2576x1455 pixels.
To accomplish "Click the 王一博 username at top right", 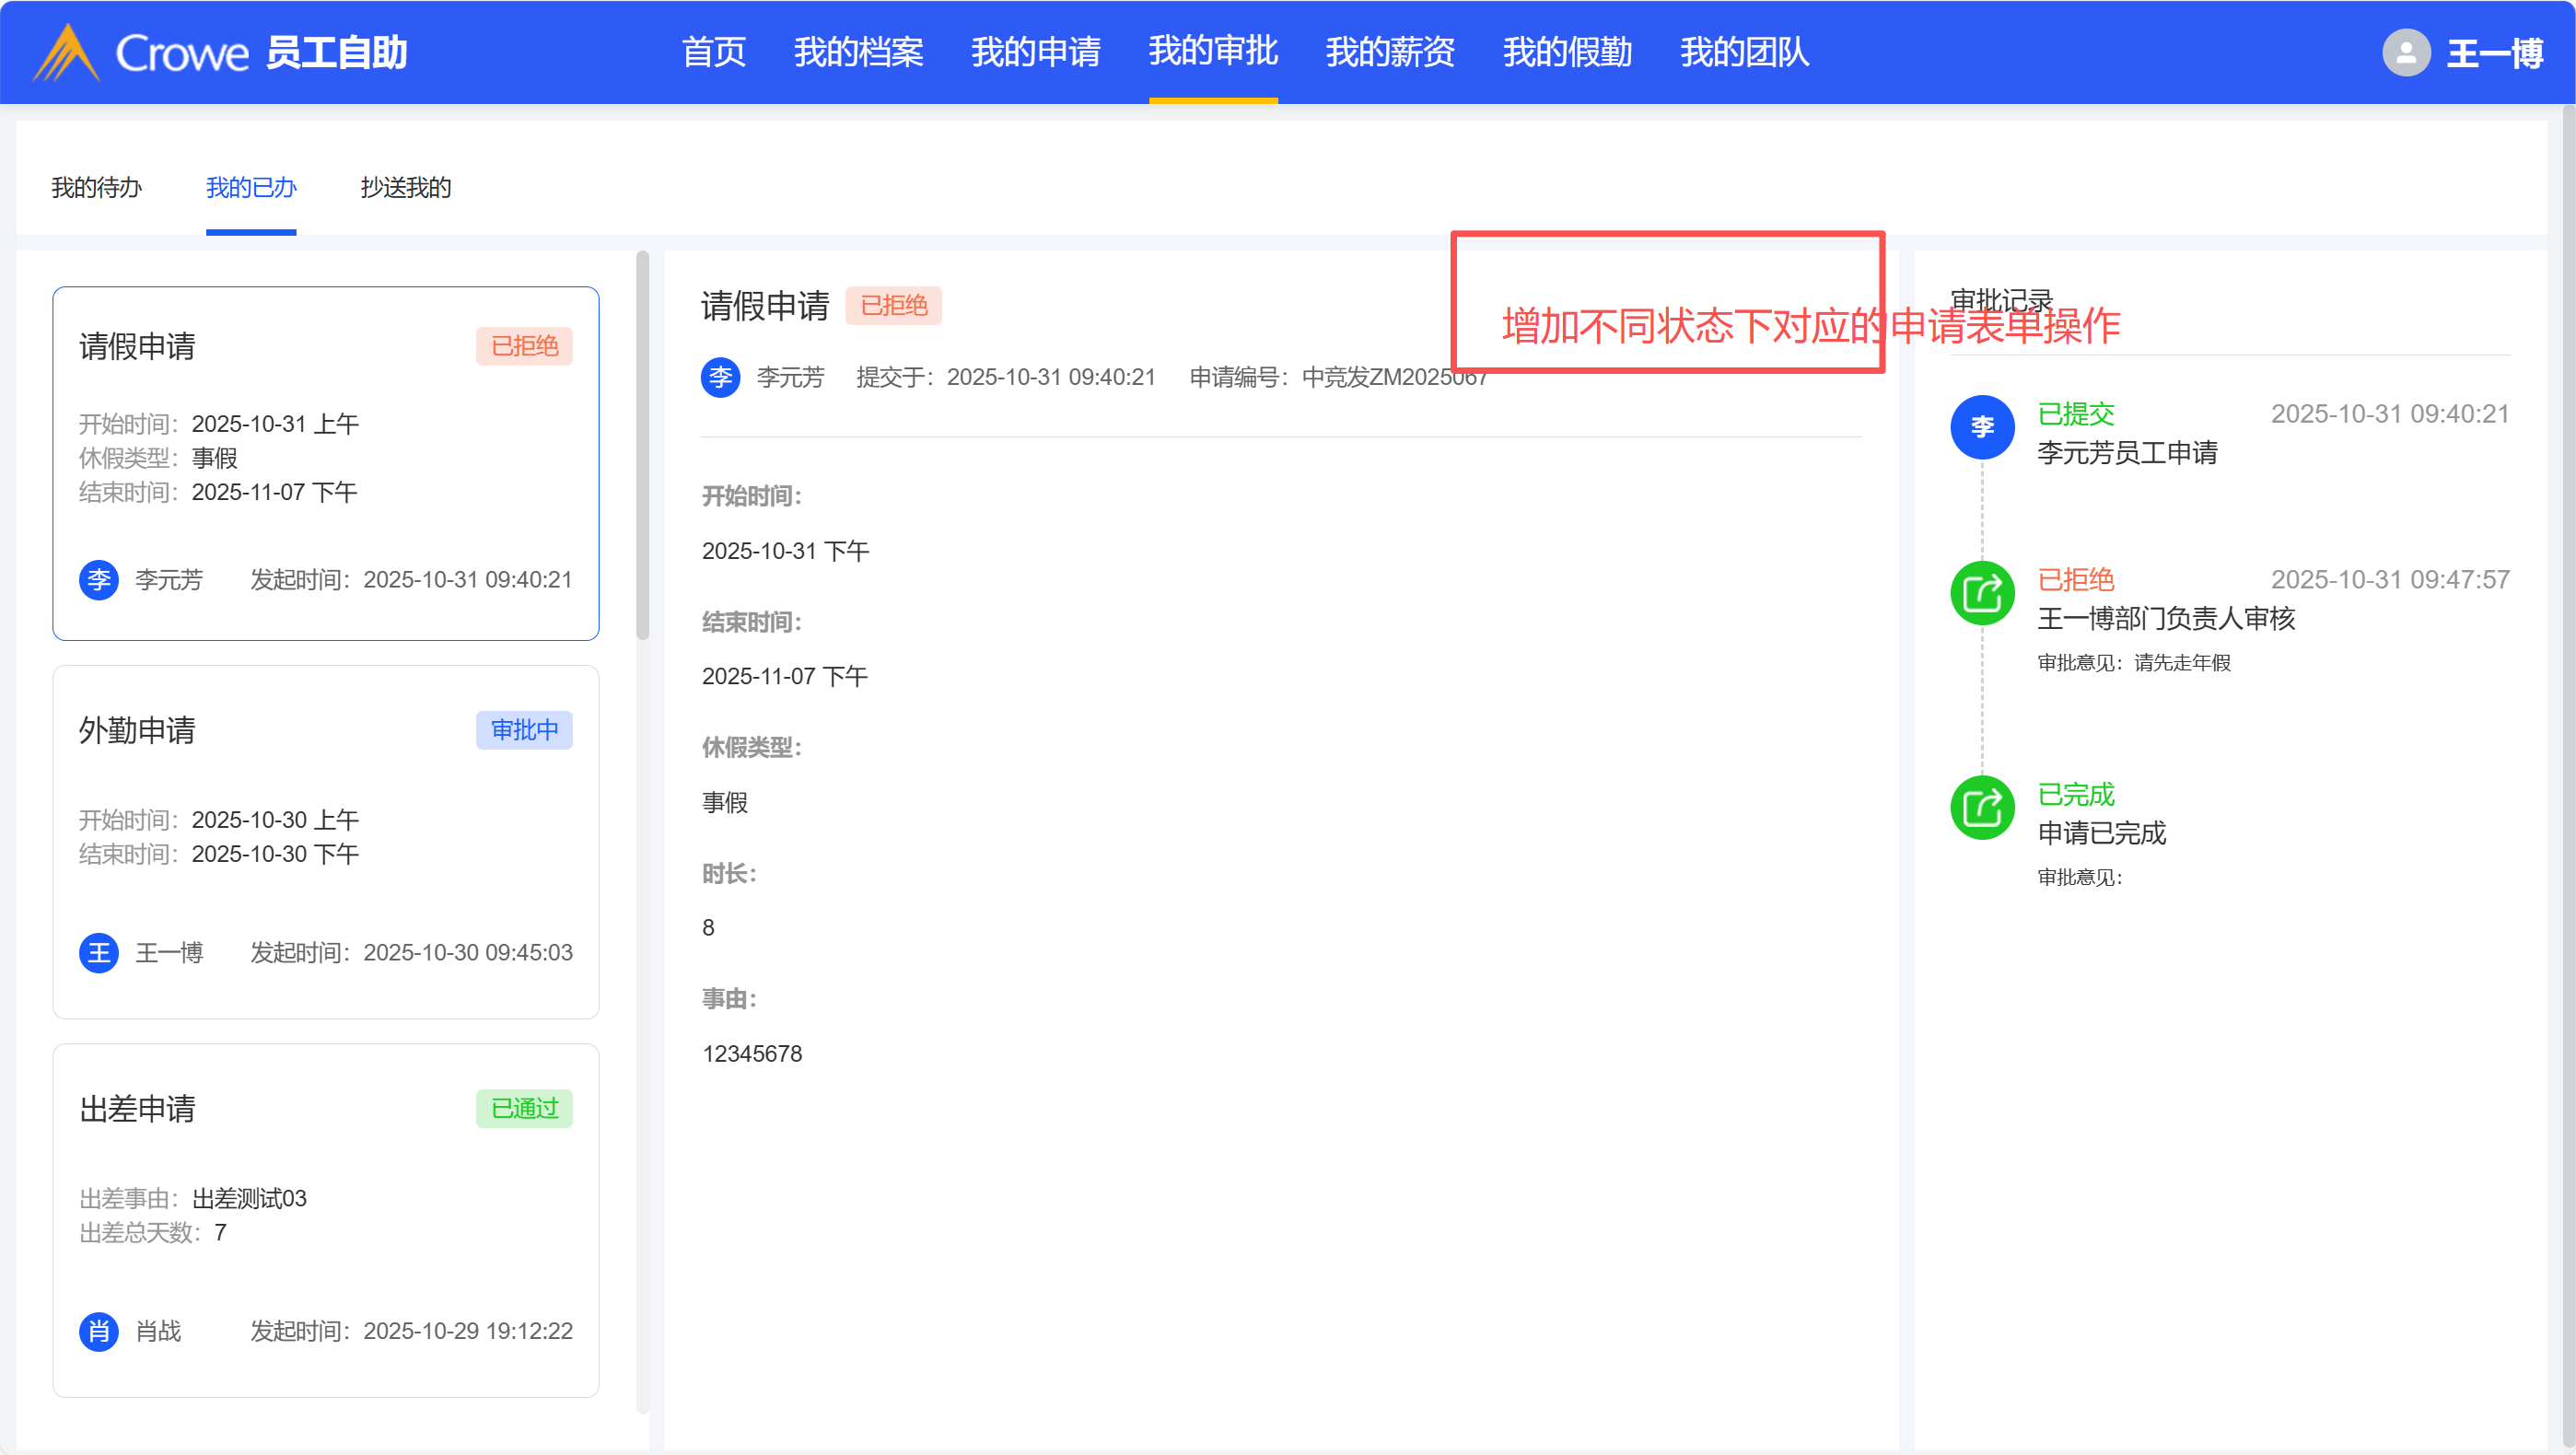I will 2493,52.
